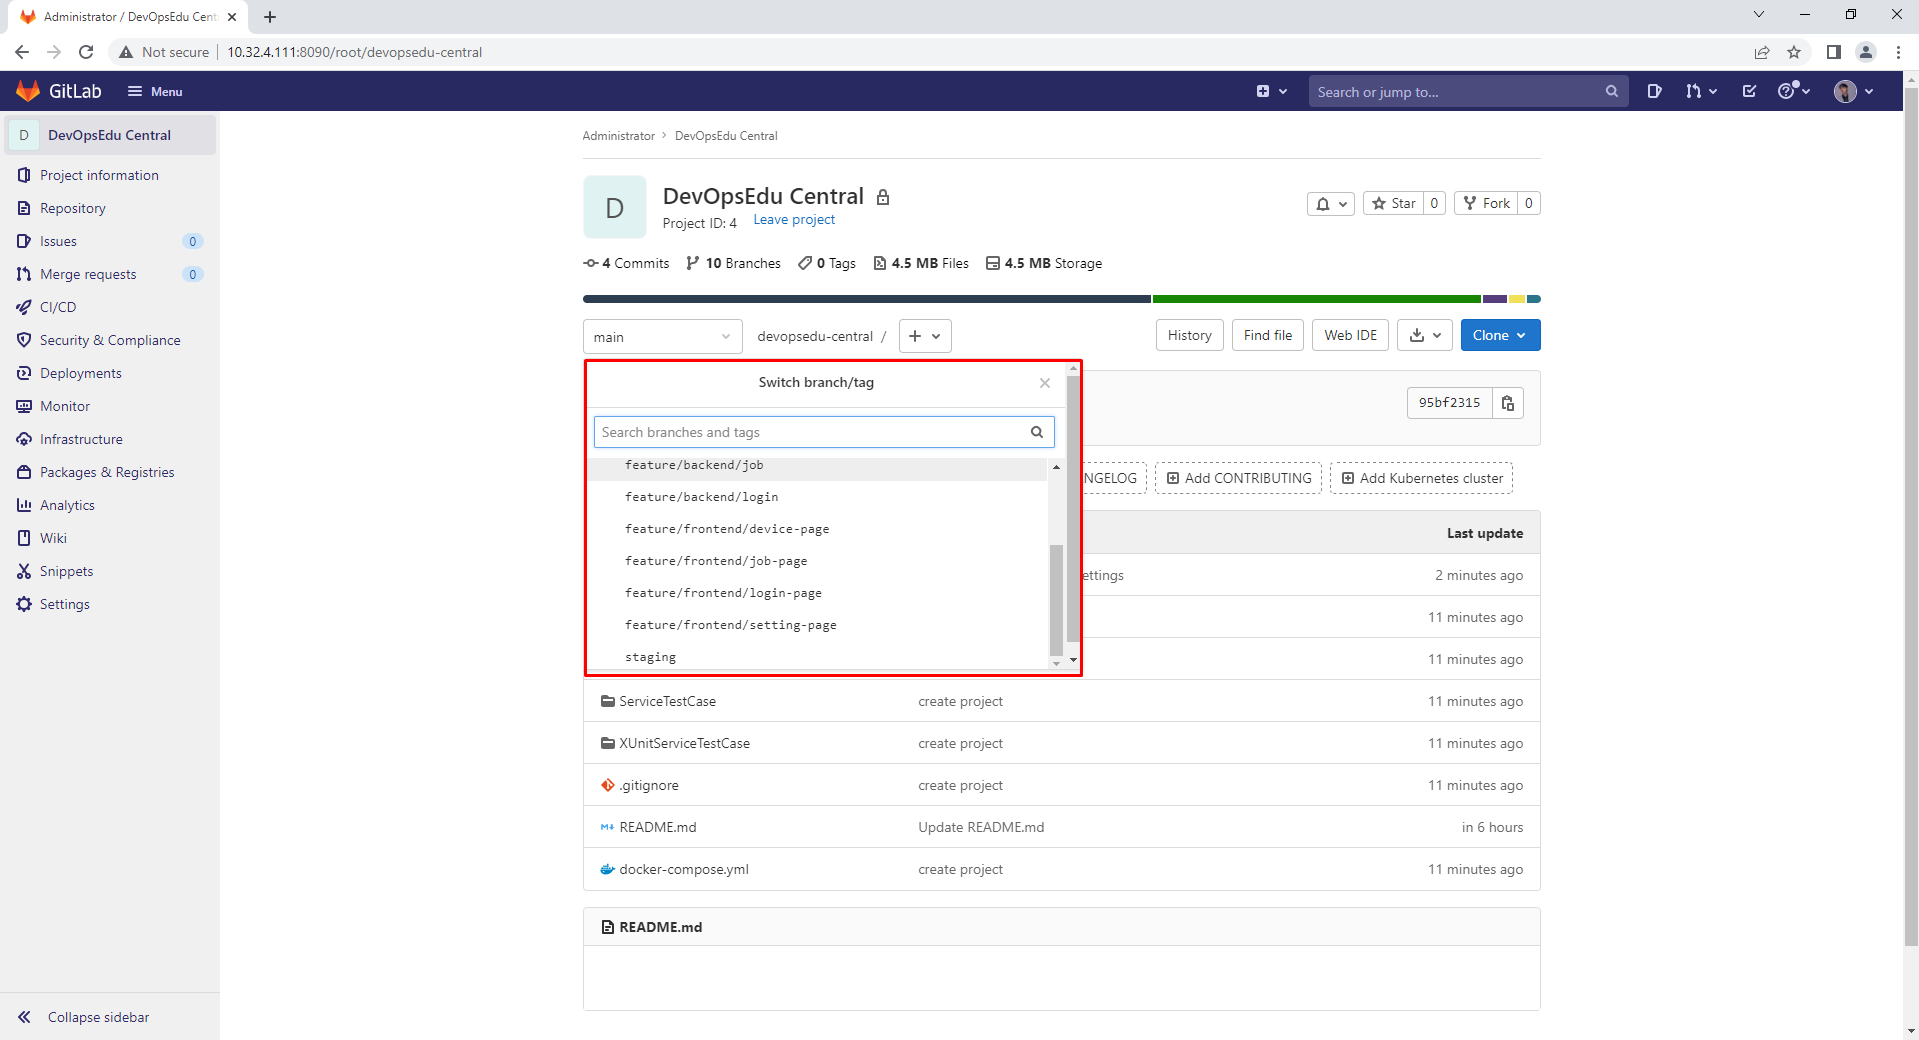Fork the project
The height and width of the screenshot is (1040, 1919).
tap(1486, 204)
